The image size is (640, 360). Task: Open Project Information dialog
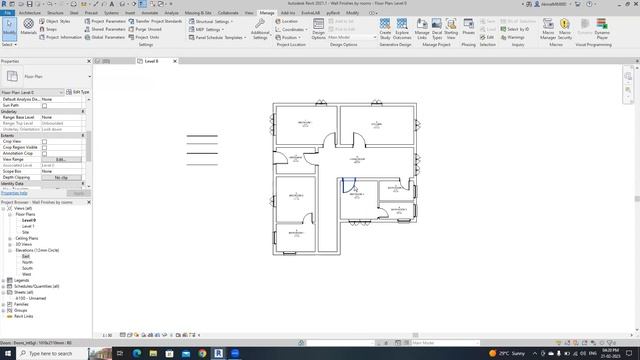[x=60, y=37]
